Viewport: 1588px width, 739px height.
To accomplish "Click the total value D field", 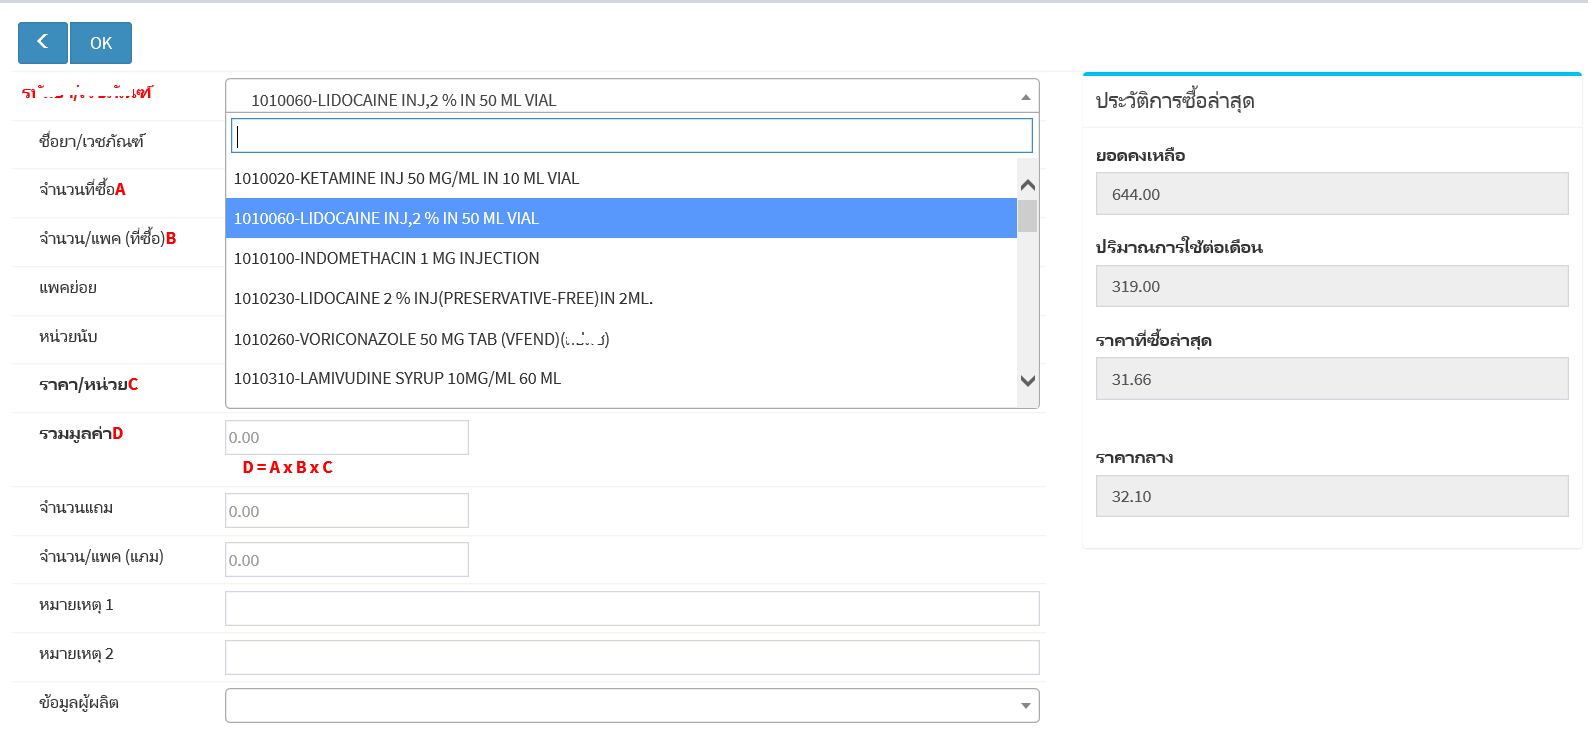I will [346, 438].
